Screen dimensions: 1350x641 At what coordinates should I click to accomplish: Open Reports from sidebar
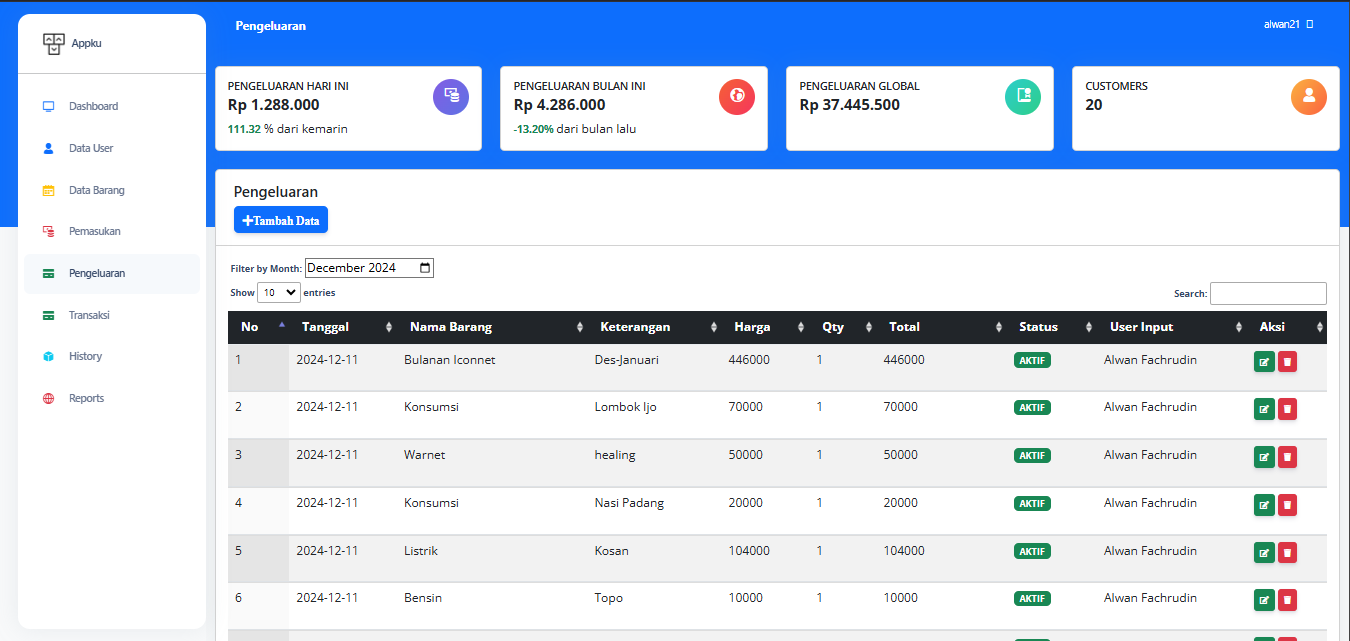pyautogui.click(x=86, y=398)
